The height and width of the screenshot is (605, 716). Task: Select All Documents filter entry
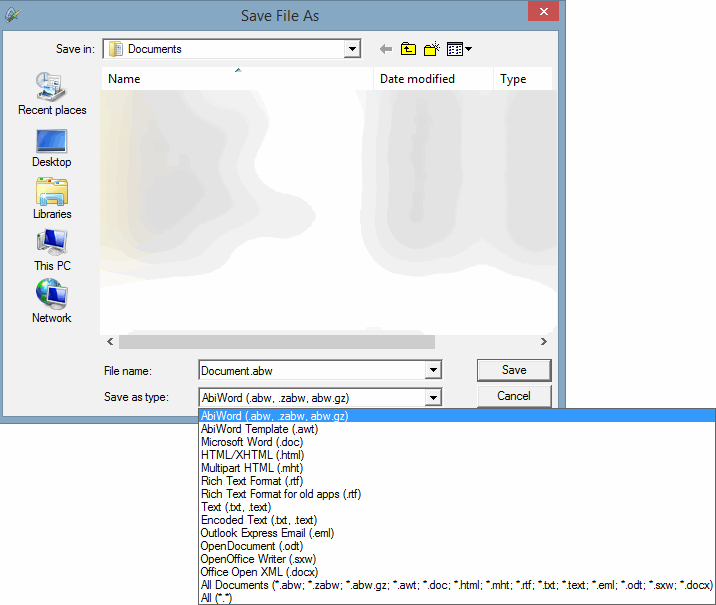tap(457, 585)
